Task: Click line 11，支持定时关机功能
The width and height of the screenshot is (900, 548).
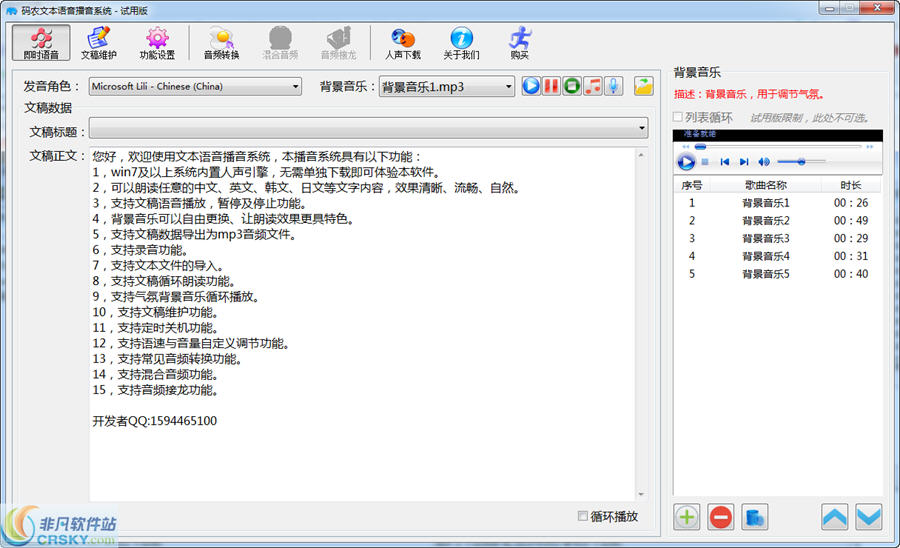Action: click(x=156, y=328)
